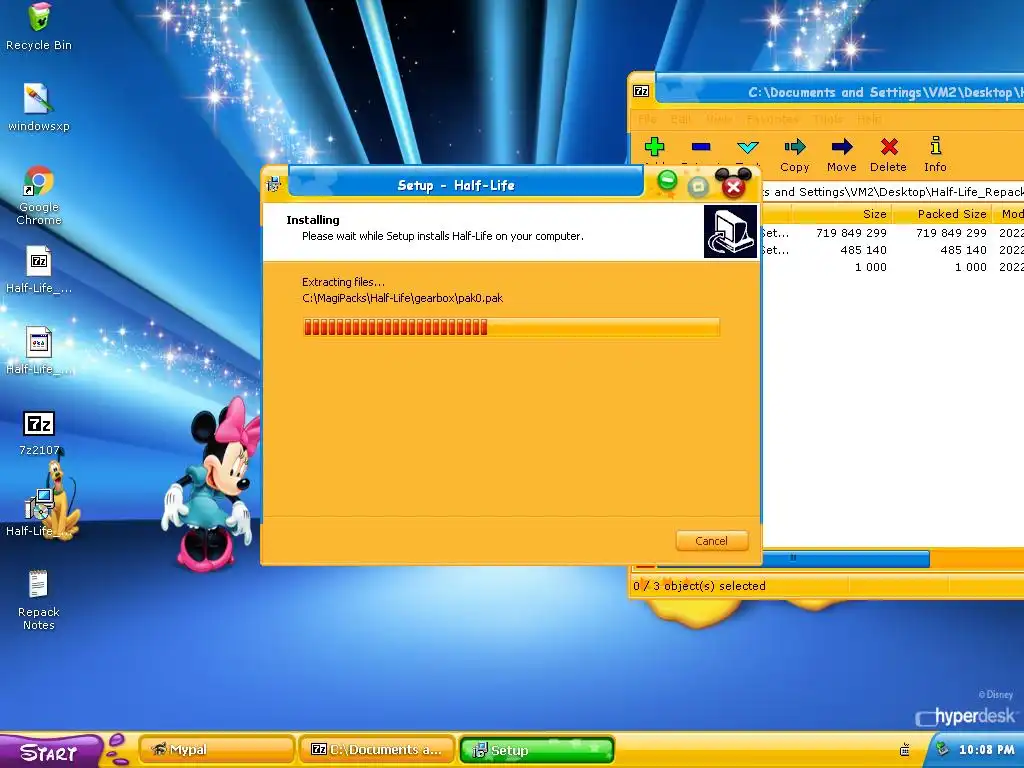Click the 10:08 PM clock
Viewport: 1024px width, 768px height.
click(986, 750)
